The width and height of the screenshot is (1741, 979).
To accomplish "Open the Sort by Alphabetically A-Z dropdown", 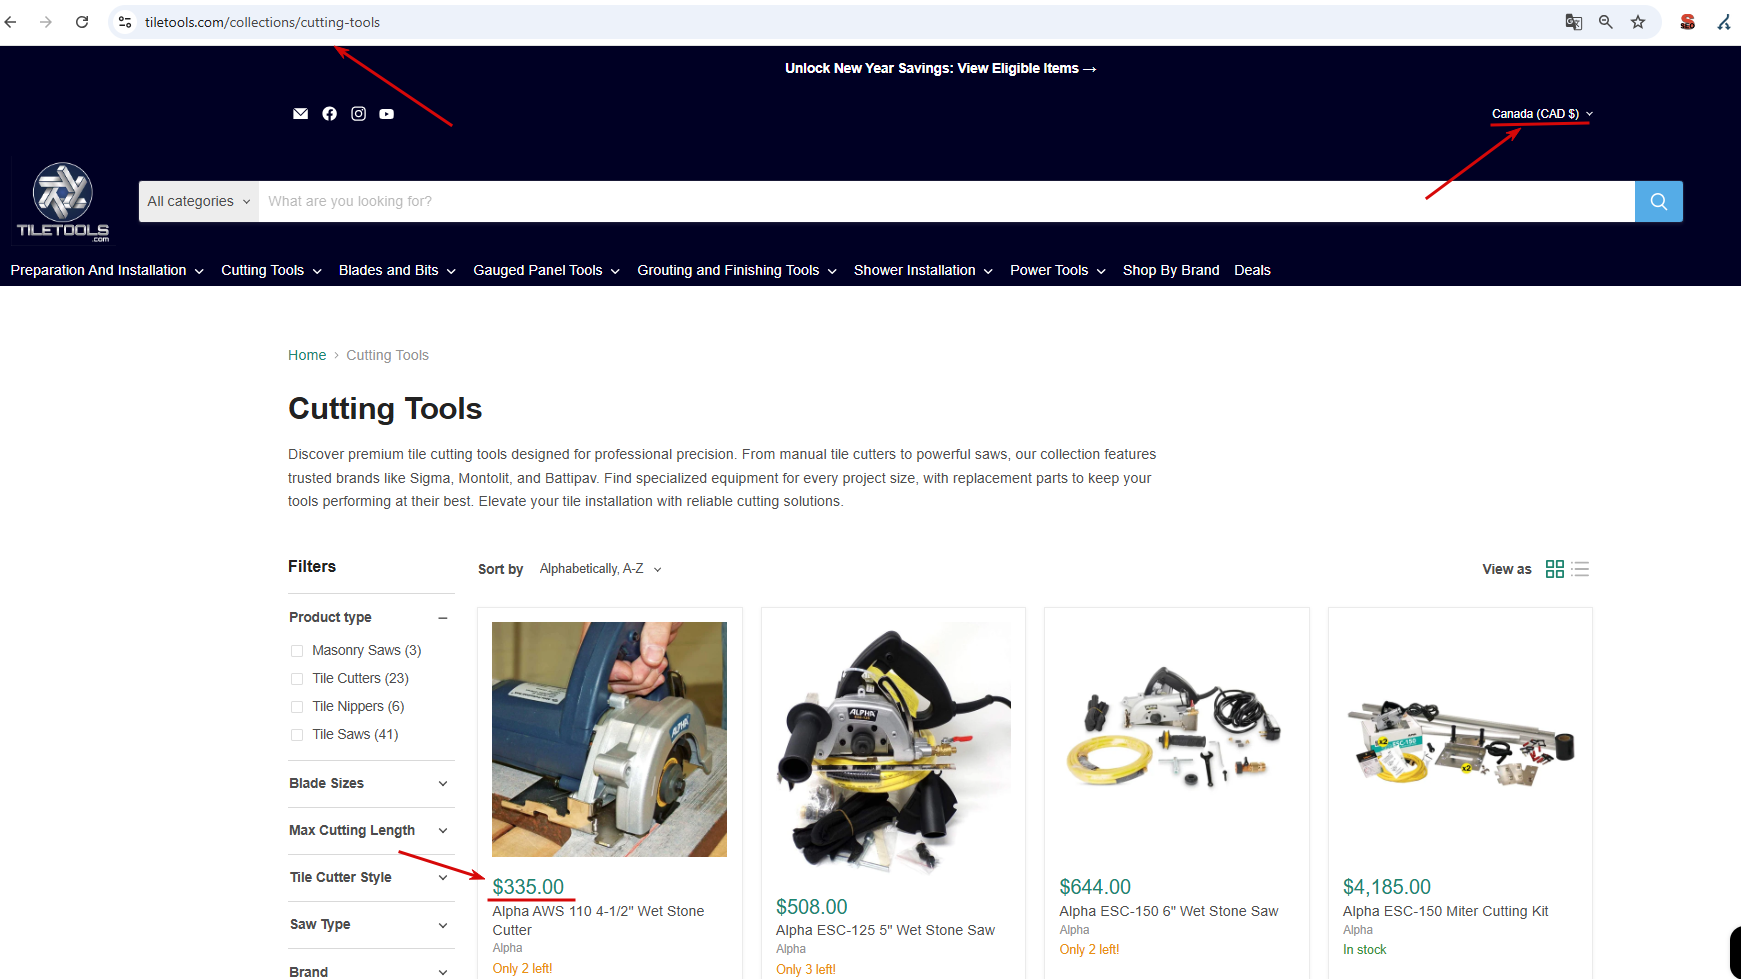I will 600,569.
